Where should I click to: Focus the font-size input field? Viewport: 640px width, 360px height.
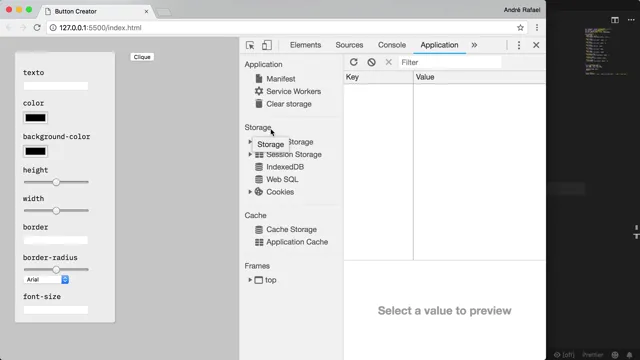(56, 310)
